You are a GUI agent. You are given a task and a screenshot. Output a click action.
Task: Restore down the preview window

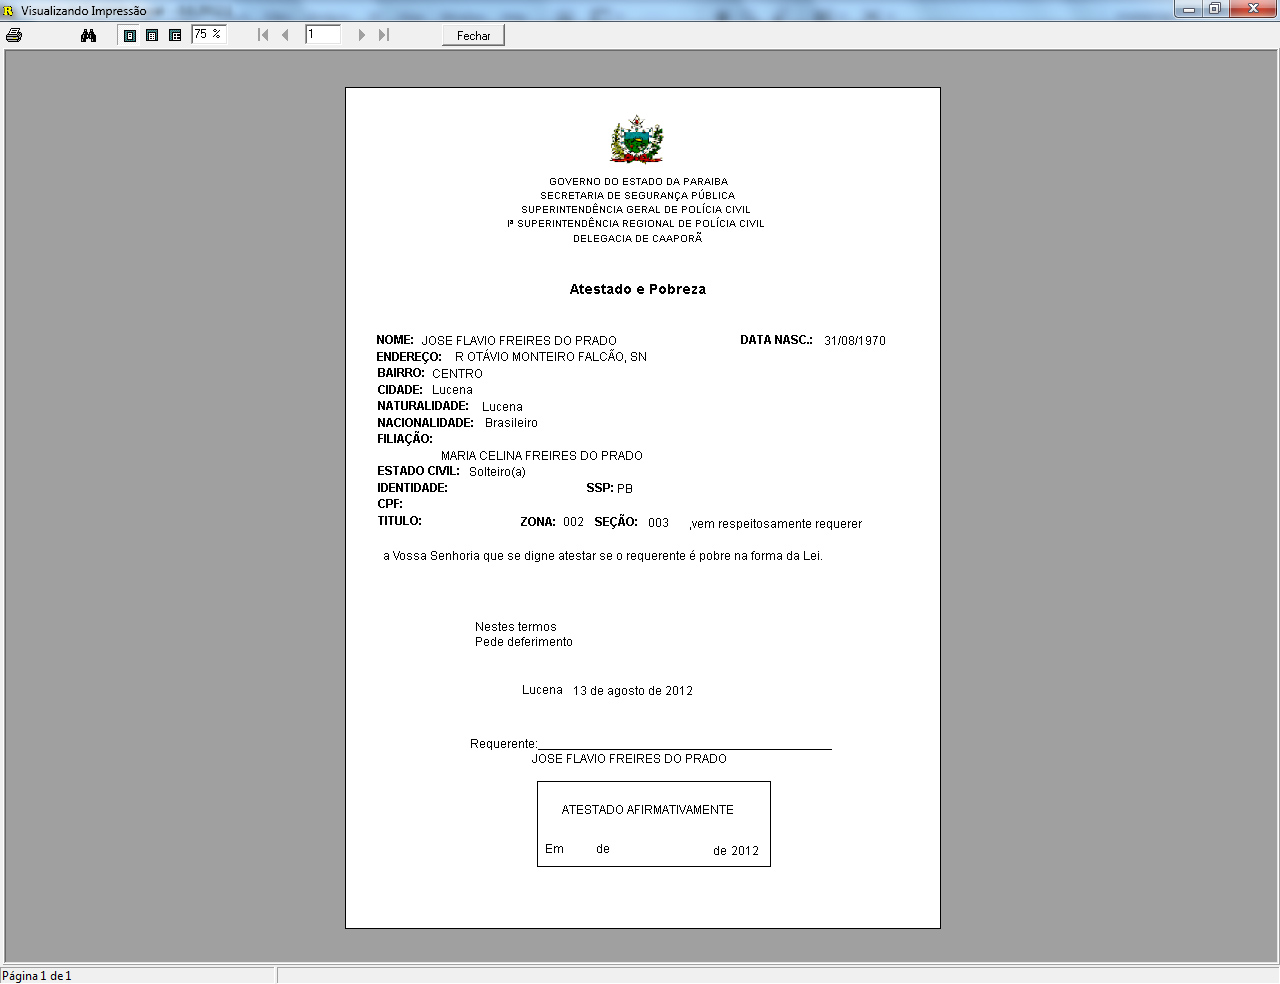[1215, 9]
